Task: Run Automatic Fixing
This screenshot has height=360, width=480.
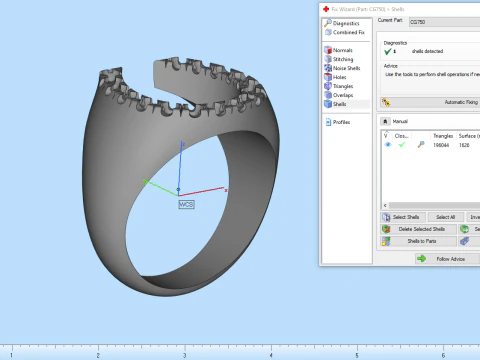Action: tap(430, 102)
